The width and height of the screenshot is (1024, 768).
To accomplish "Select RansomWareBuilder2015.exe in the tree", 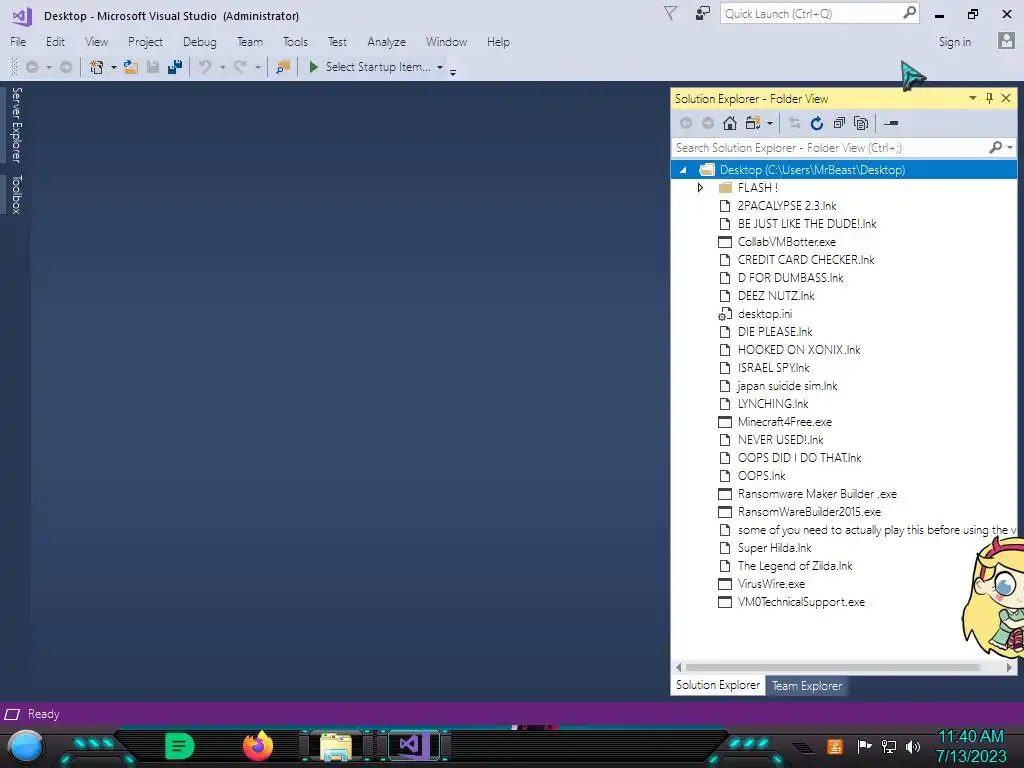I will (809, 512).
